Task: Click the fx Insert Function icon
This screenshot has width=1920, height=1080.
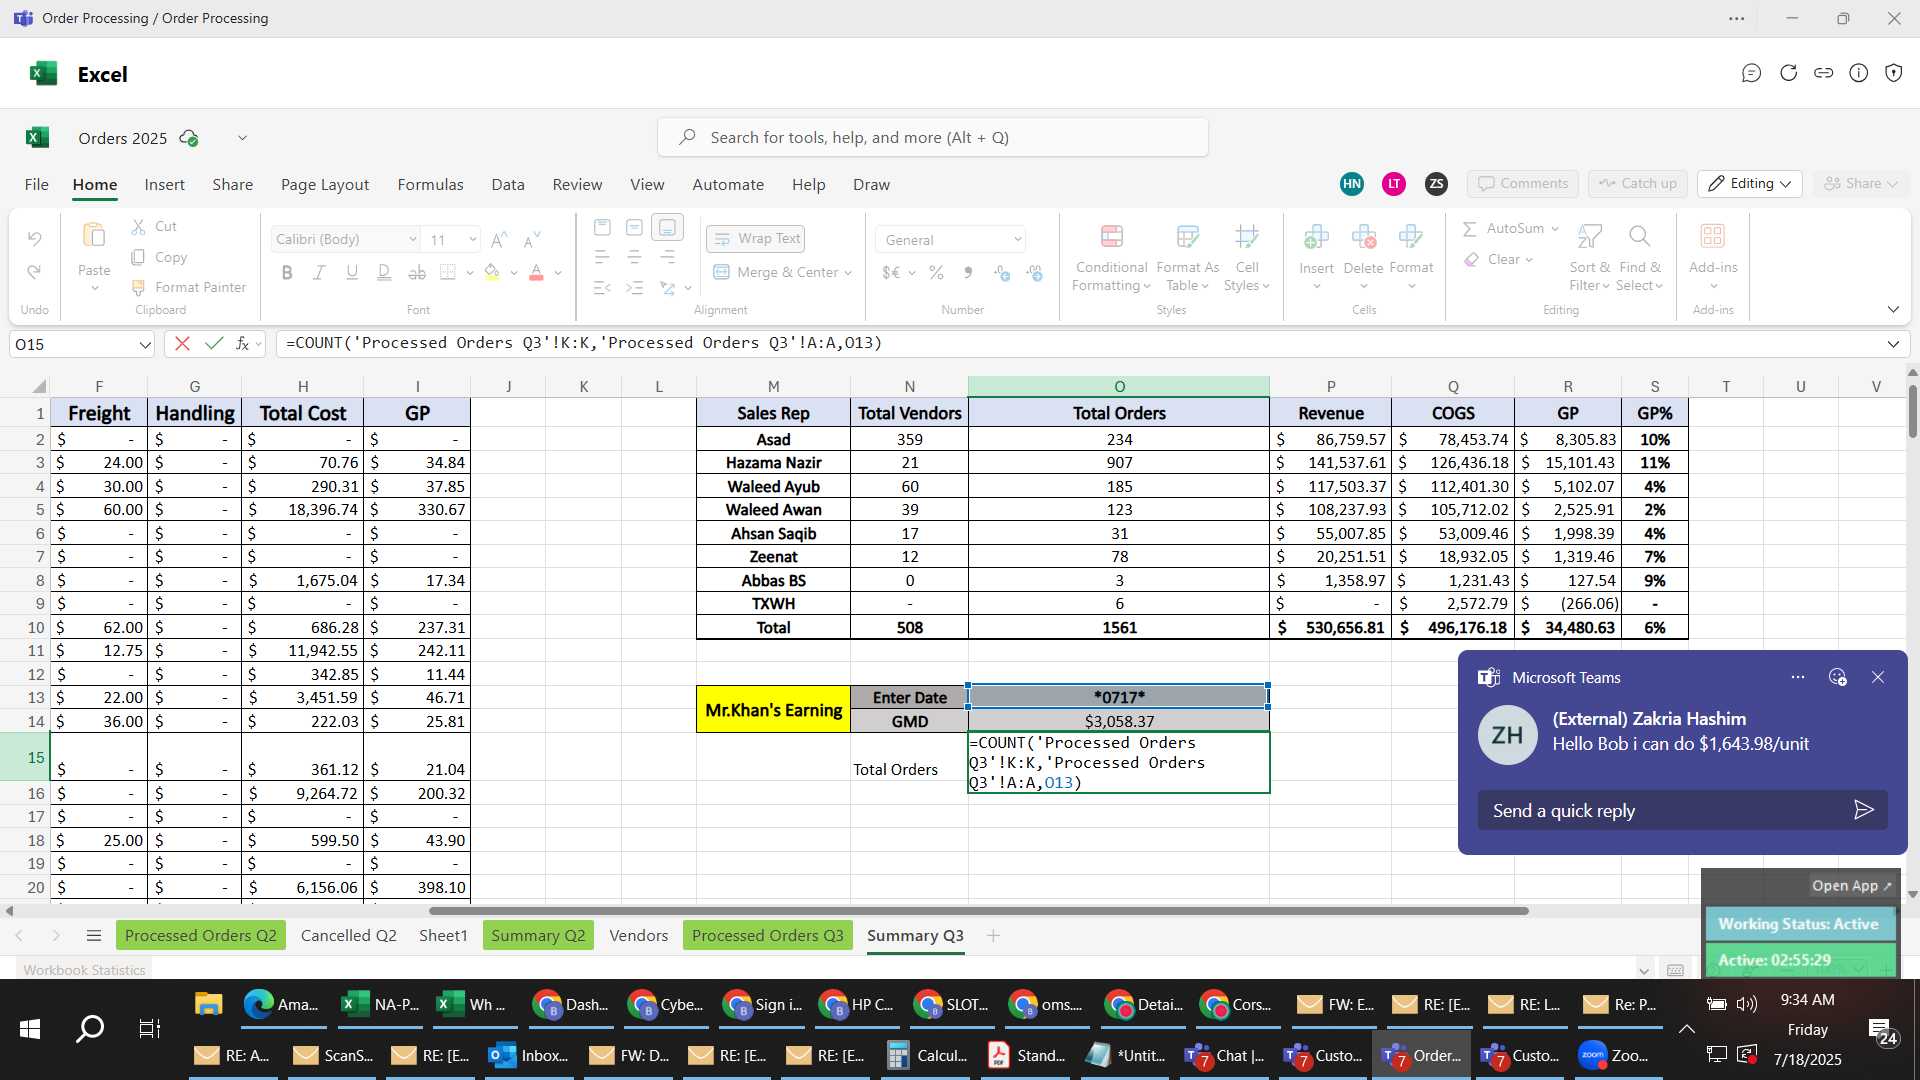Action: 242,343
